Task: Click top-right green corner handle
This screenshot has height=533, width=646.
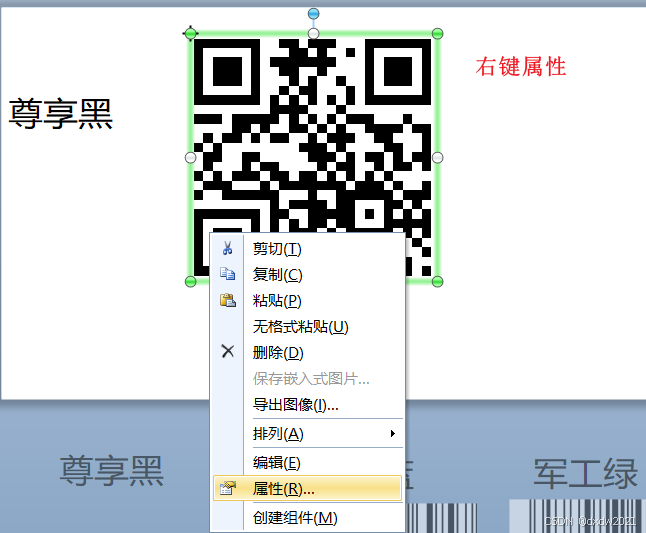Action: (x=438, y=33)
